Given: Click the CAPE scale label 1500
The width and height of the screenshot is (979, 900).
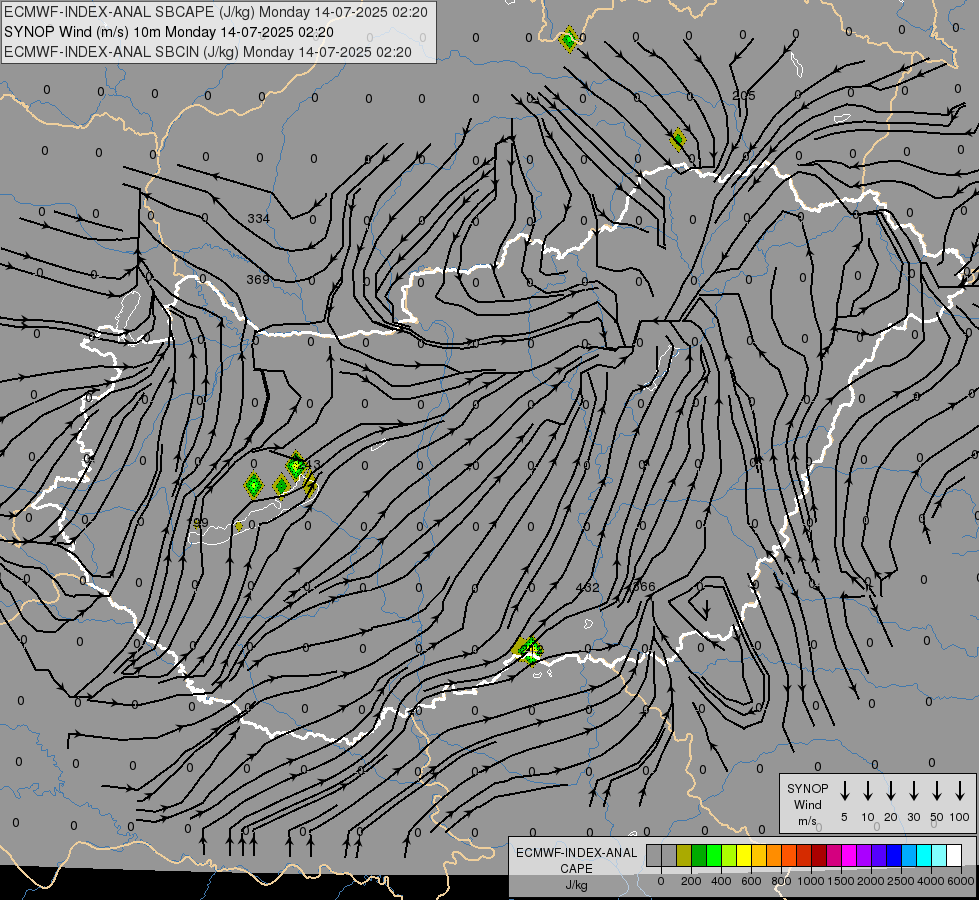Looking at the screenshot, I should pyautogui.click(x=841, y=881).
